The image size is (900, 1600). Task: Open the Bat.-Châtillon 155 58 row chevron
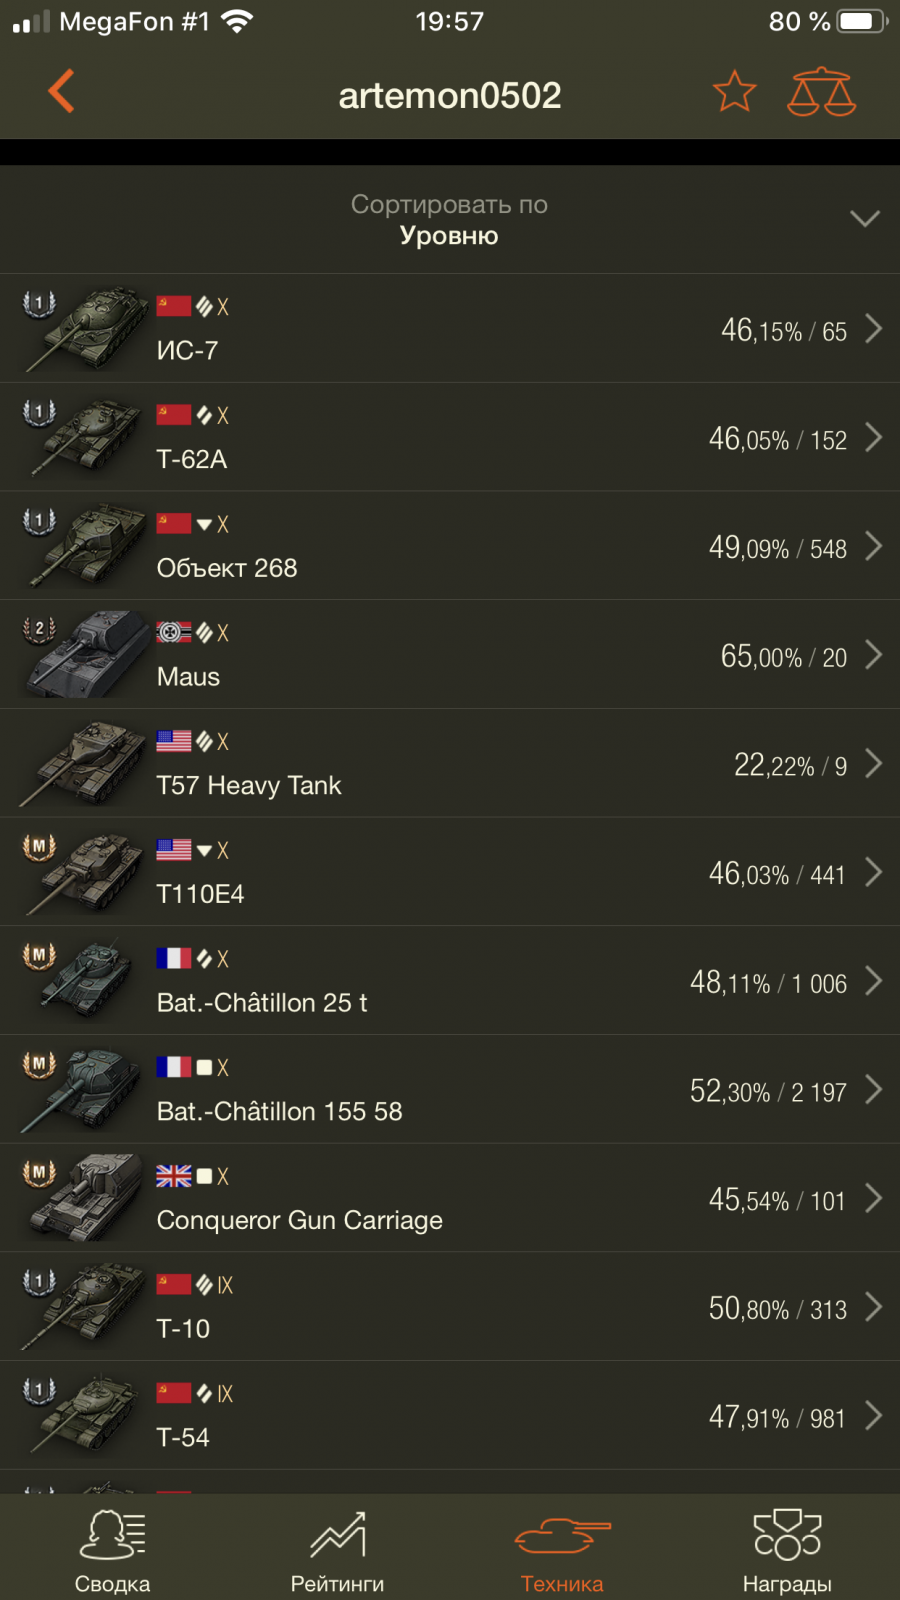[x=873, y=1090]
